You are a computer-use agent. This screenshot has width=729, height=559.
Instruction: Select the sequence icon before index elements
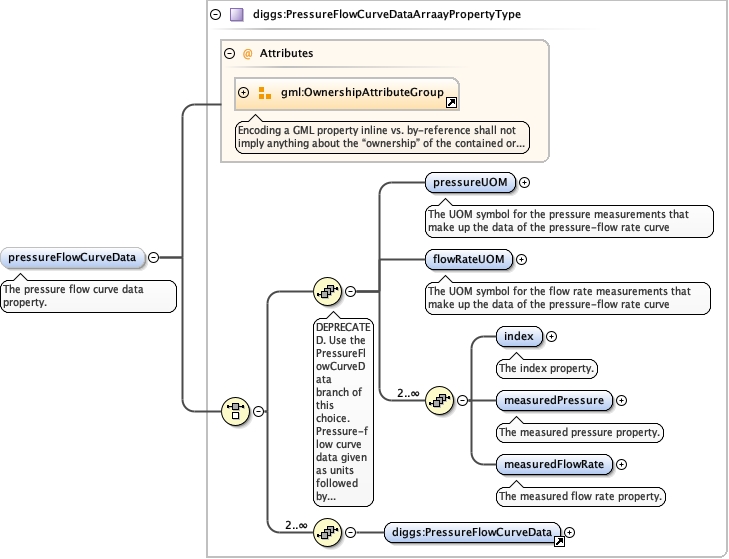(x=439, y=400)
